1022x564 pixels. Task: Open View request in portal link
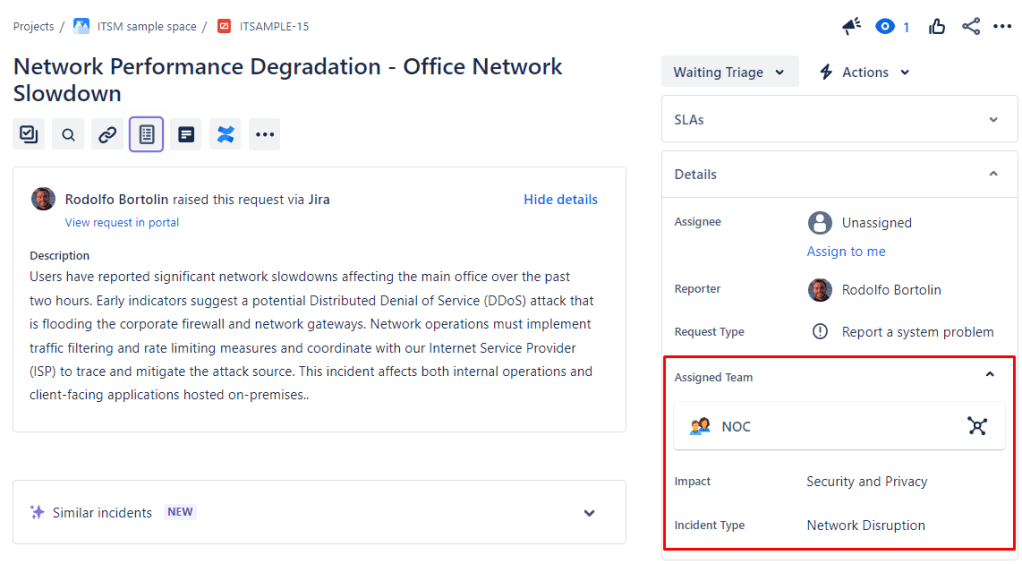pos(122,222)
